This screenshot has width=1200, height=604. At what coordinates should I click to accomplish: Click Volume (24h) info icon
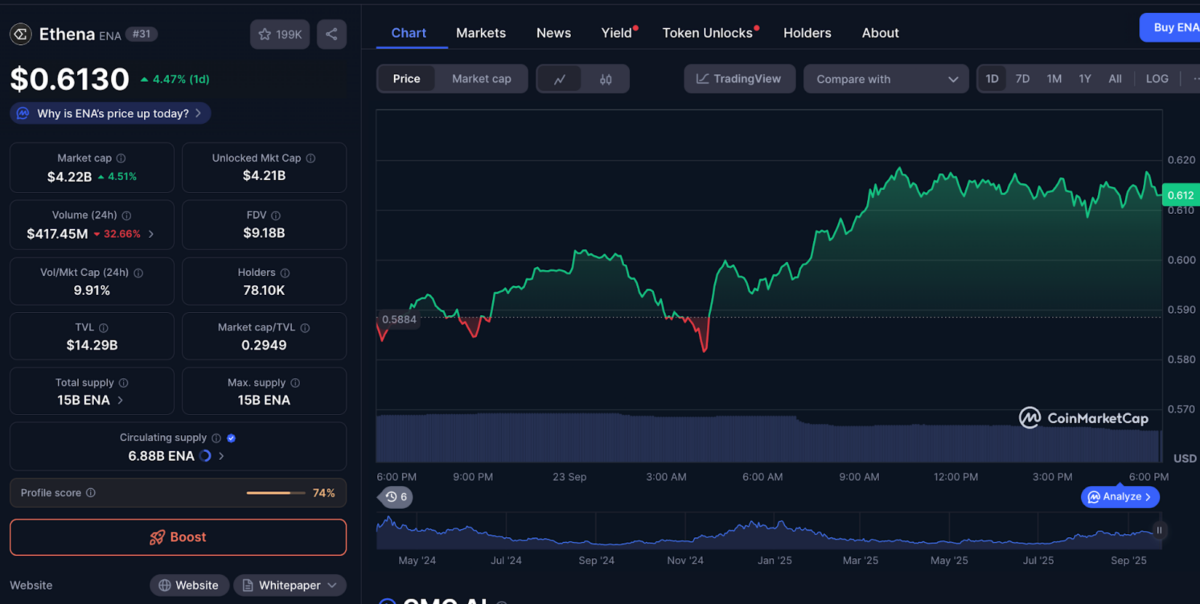[x=126, y=215]
